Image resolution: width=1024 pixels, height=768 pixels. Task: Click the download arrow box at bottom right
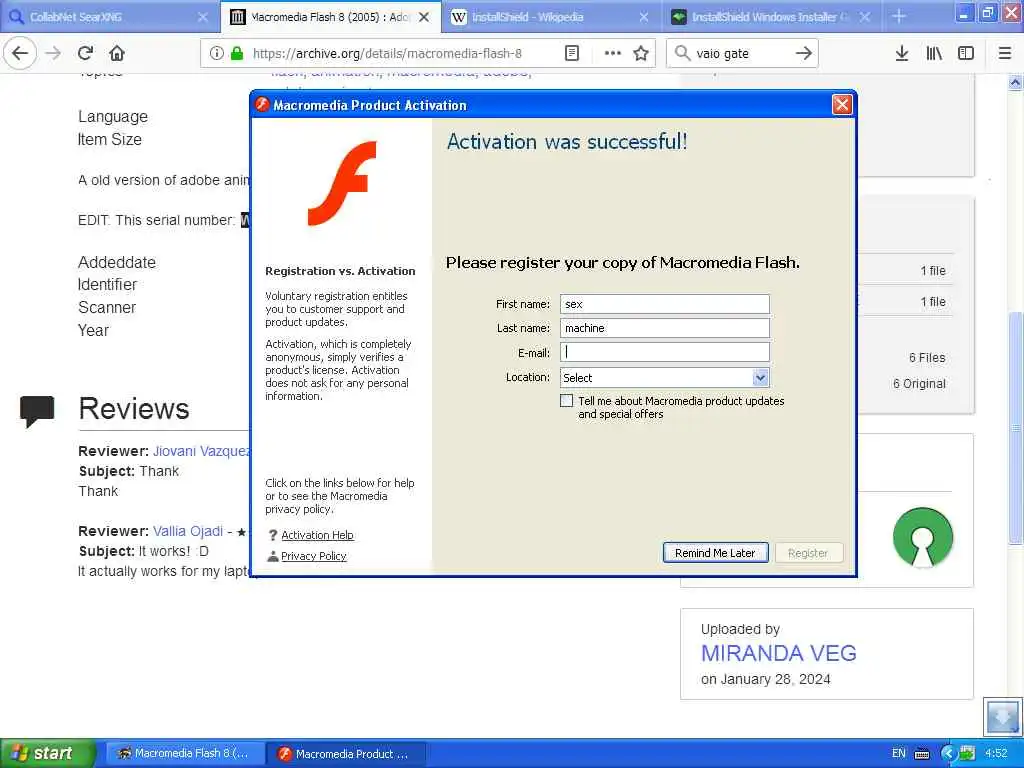coord(1002,717)
